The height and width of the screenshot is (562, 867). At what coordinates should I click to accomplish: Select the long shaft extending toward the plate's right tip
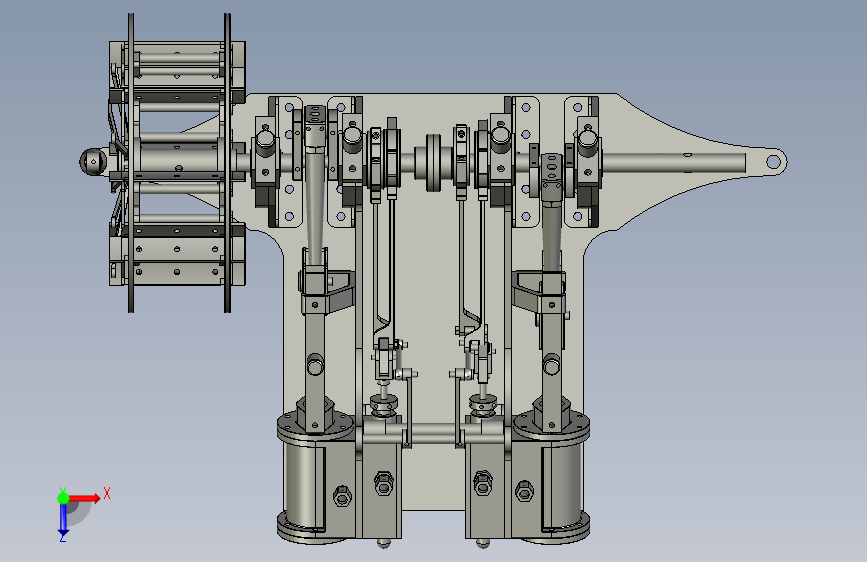[673, 163]
